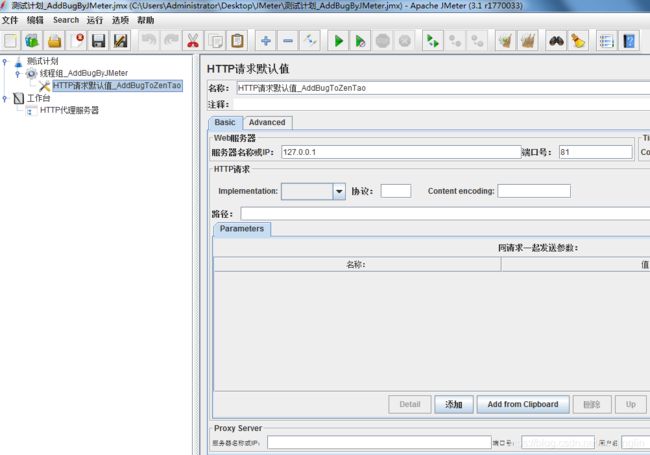This screenshot has width=650, height=455.
Task: Switch to the Basic tab
Action: point(225,123)
